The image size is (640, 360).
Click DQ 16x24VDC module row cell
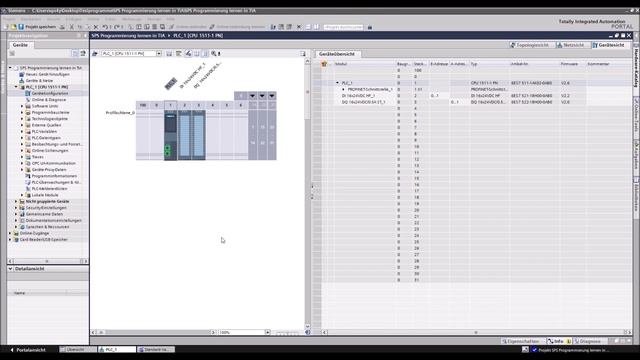pos(363,102)
